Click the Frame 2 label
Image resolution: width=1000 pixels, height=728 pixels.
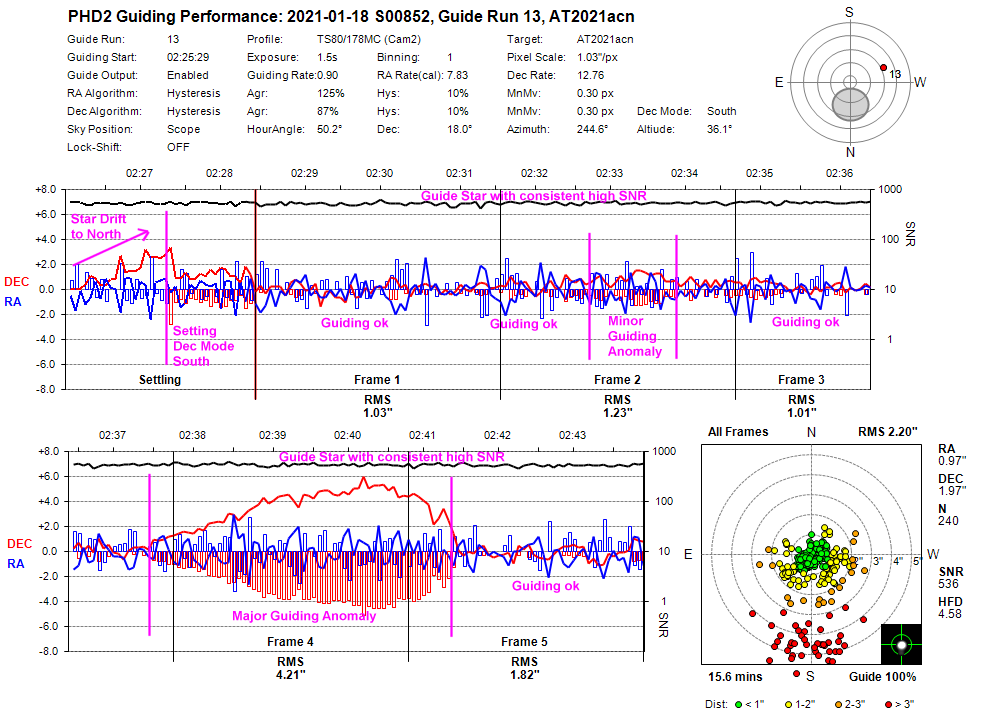(617, 380)
